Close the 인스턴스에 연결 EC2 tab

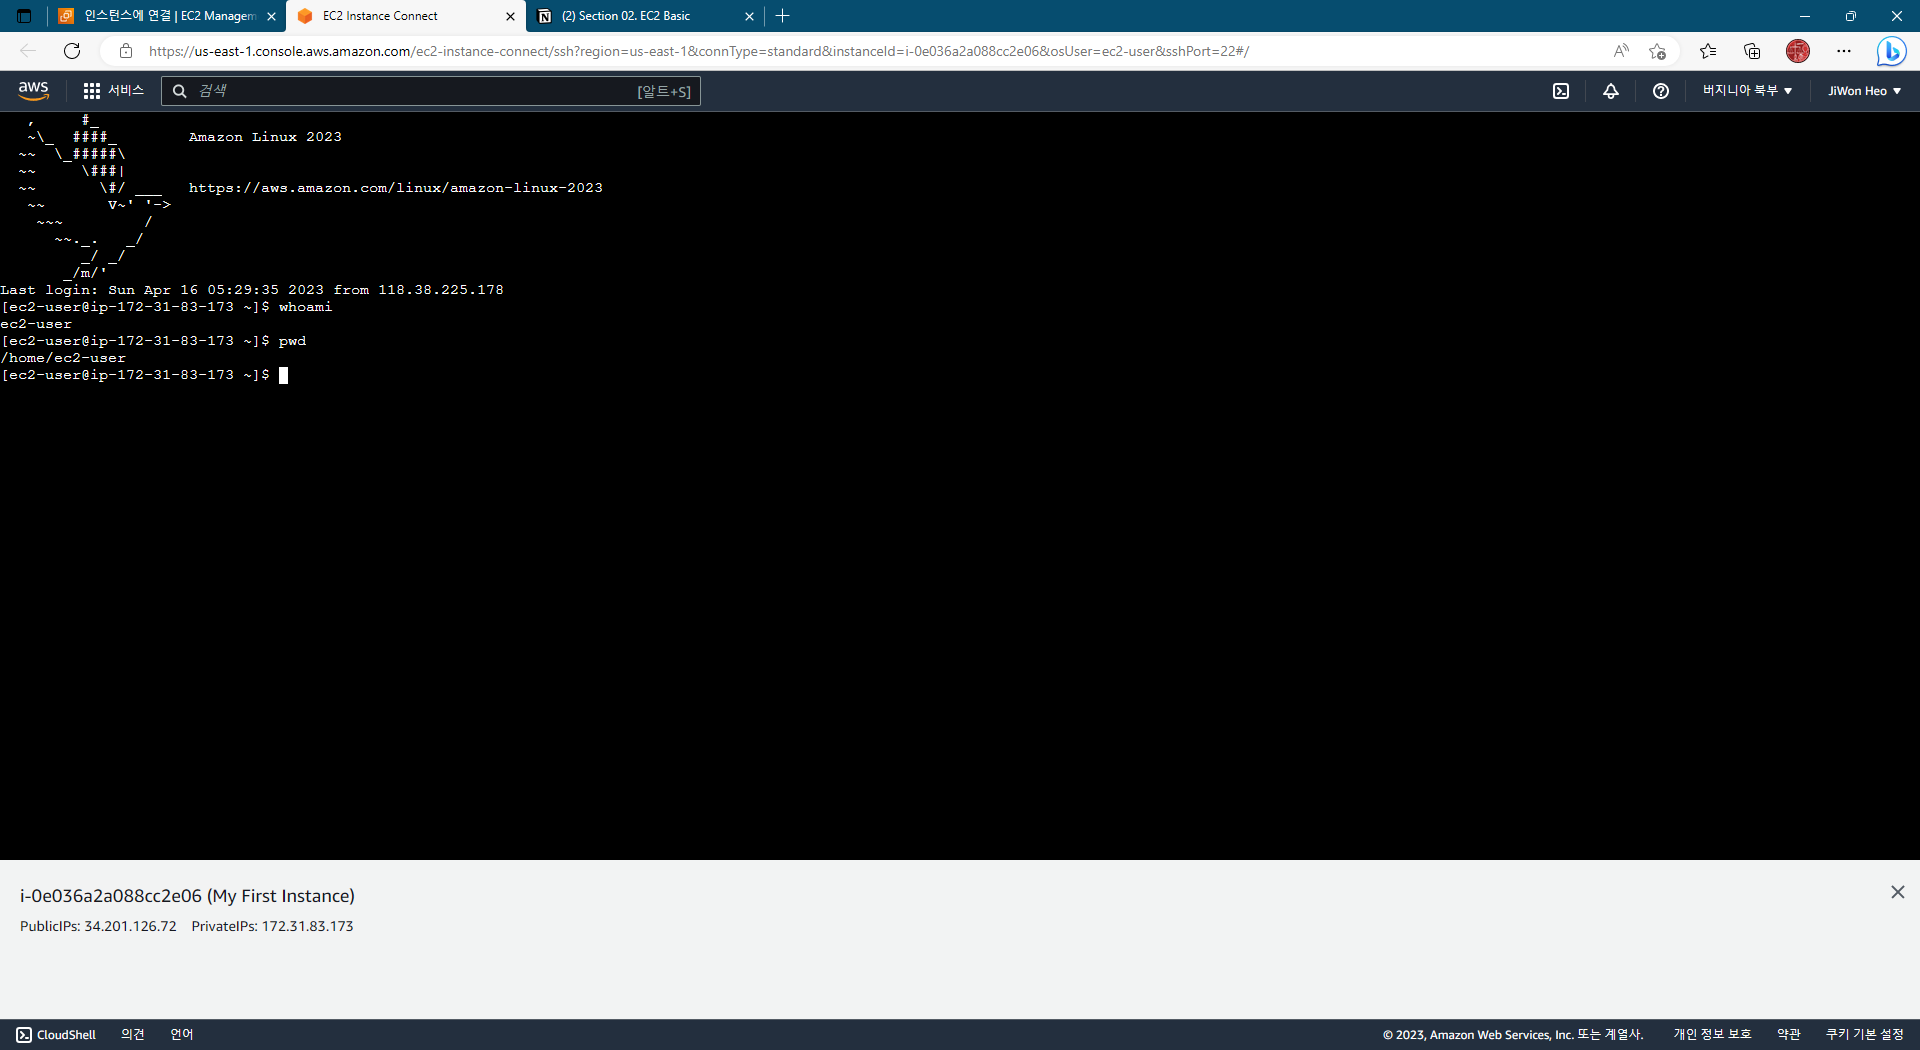[271, 16]
